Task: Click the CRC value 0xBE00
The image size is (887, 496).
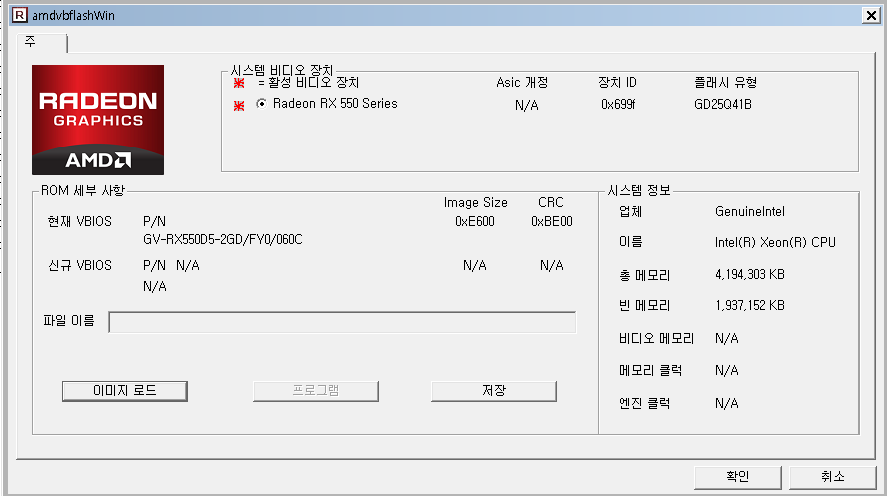Action: coord(552,221)
